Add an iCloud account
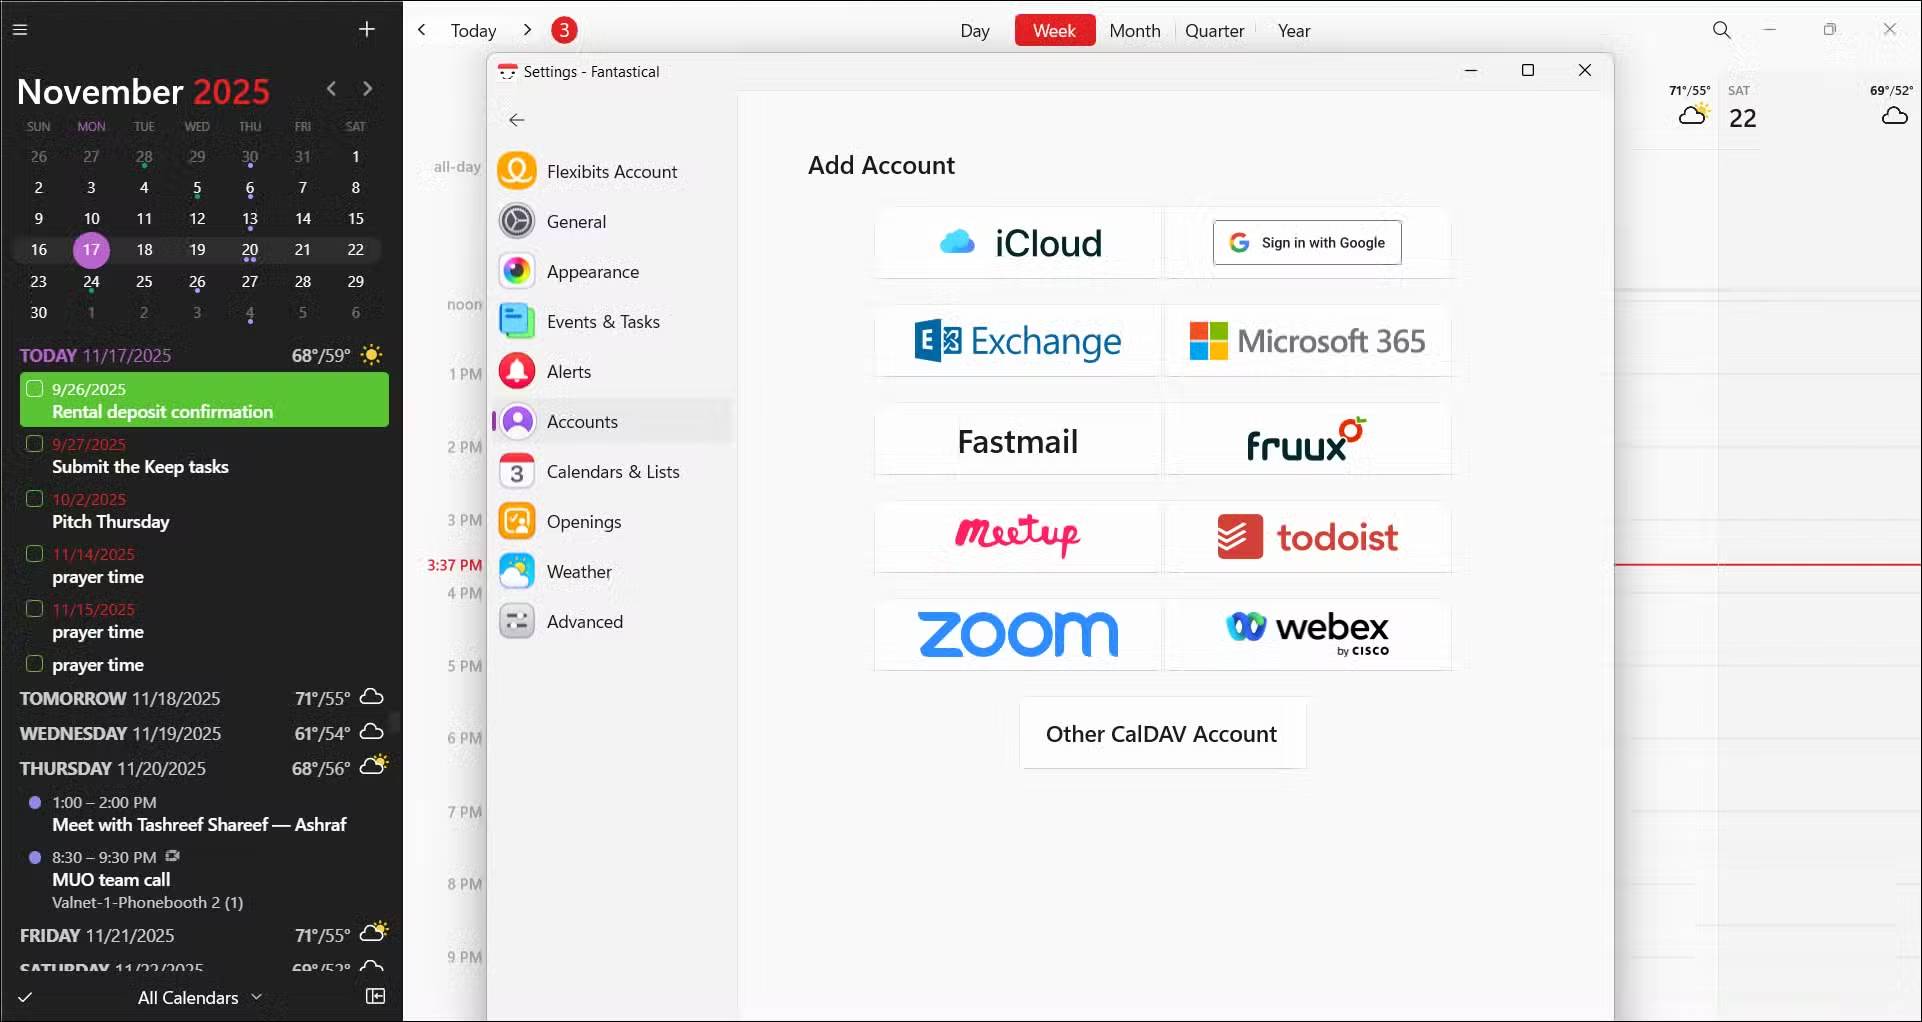Image resolution: width=1922 pixels, height=1022 pixels. (1018, 243)
